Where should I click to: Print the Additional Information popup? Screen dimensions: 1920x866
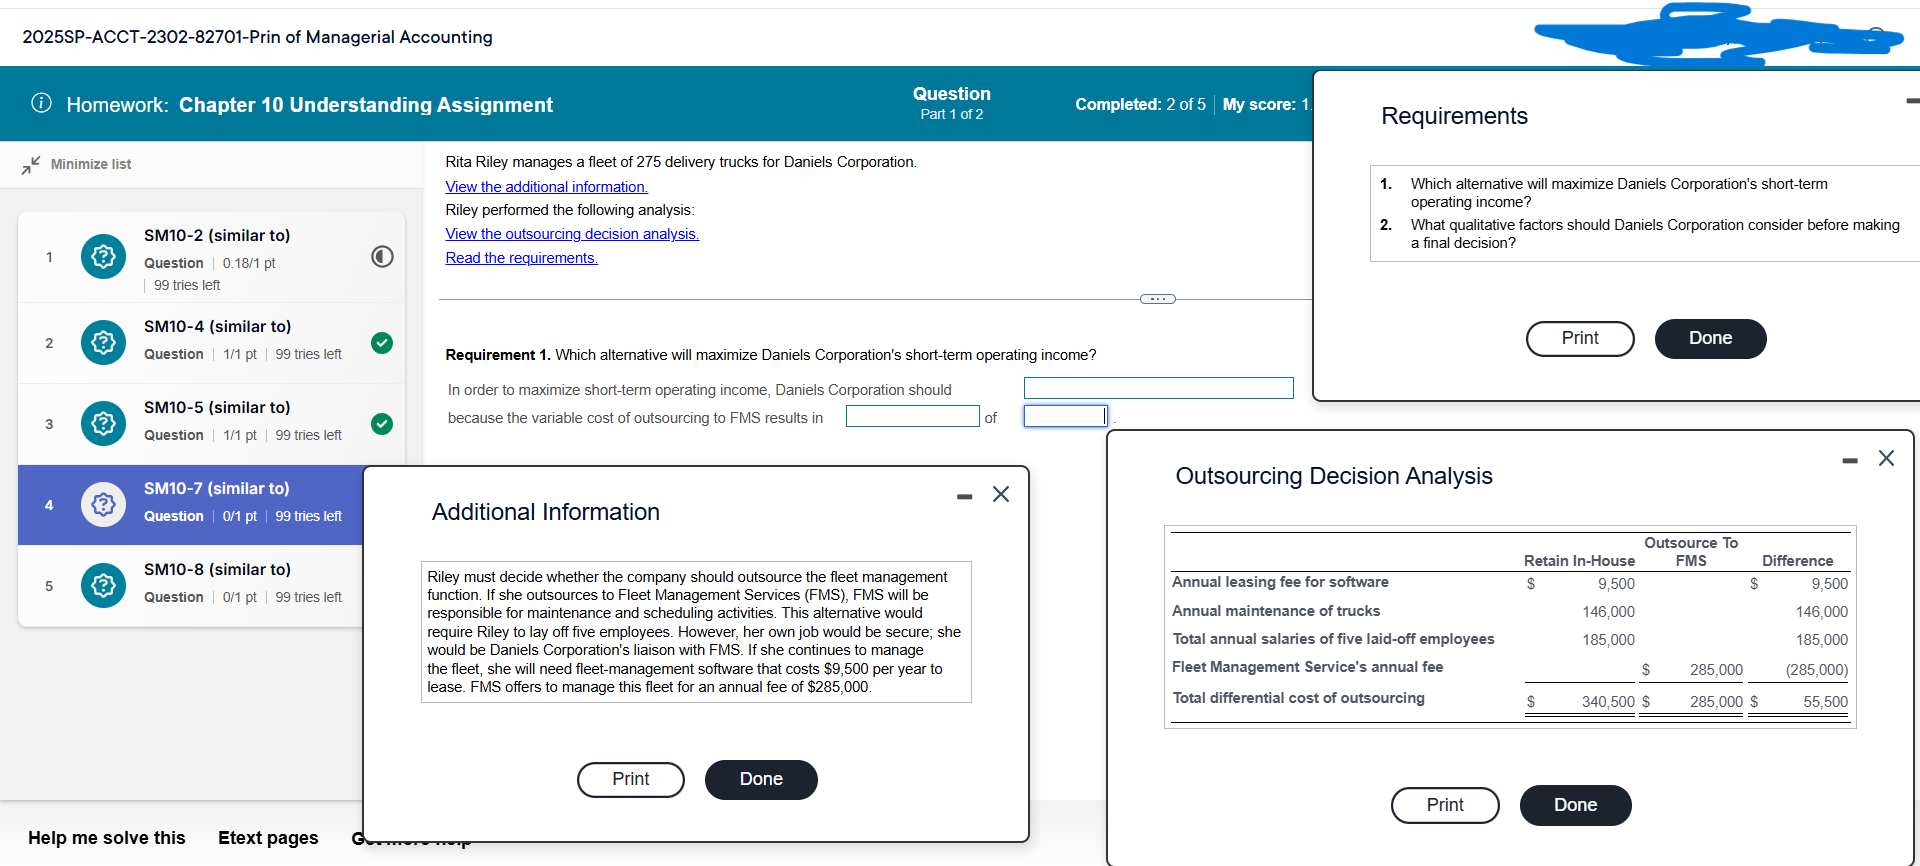pos(631,780)
